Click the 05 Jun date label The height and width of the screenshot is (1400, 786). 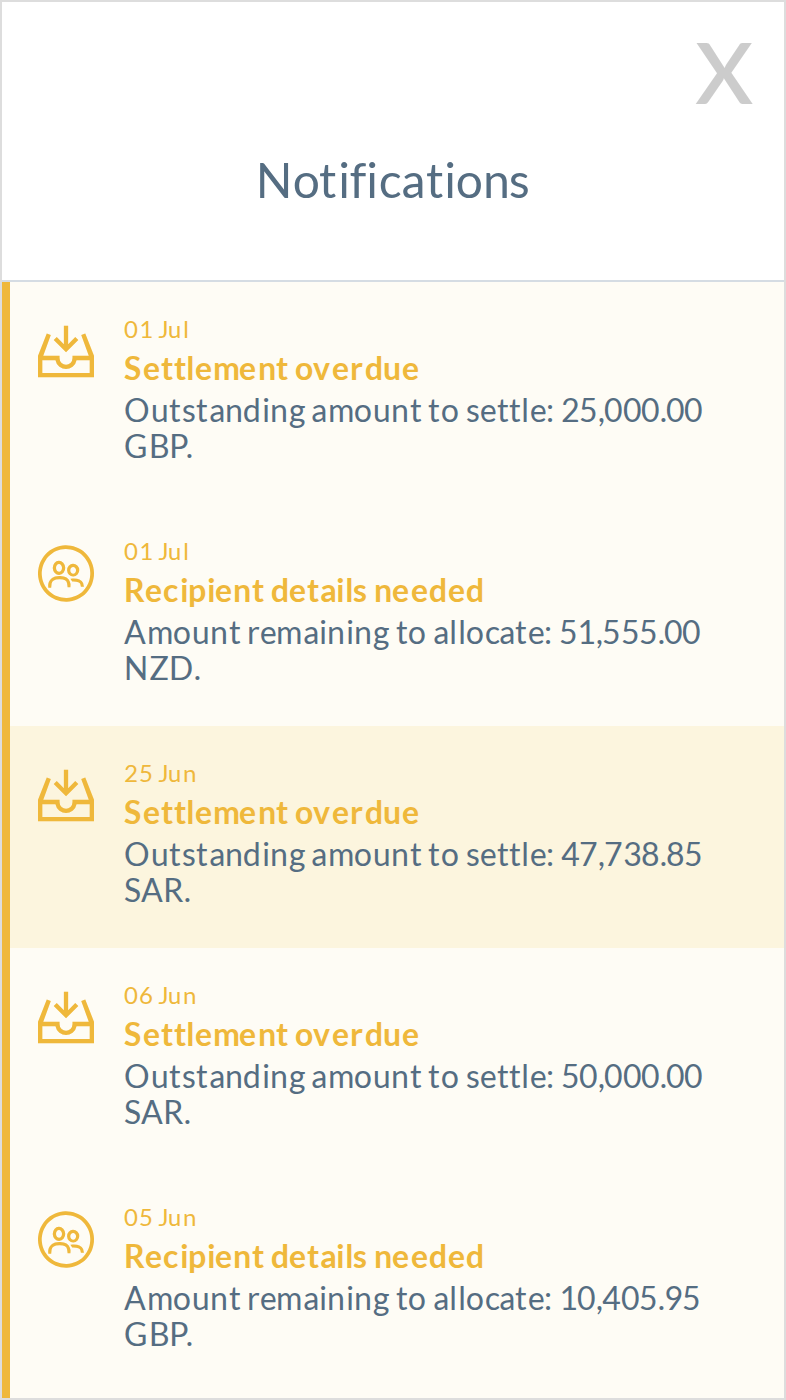(x=160, y=1218)
